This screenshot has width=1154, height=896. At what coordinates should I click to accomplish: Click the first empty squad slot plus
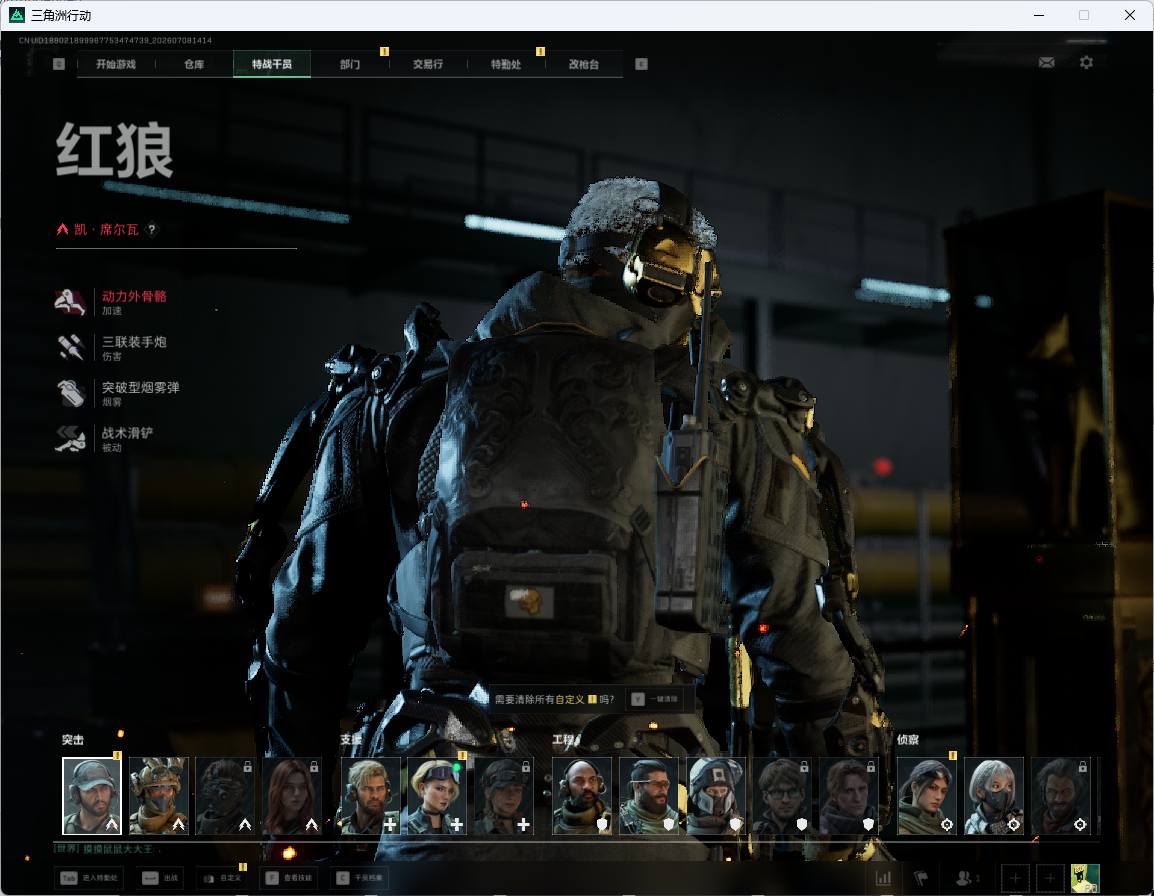1015,878
